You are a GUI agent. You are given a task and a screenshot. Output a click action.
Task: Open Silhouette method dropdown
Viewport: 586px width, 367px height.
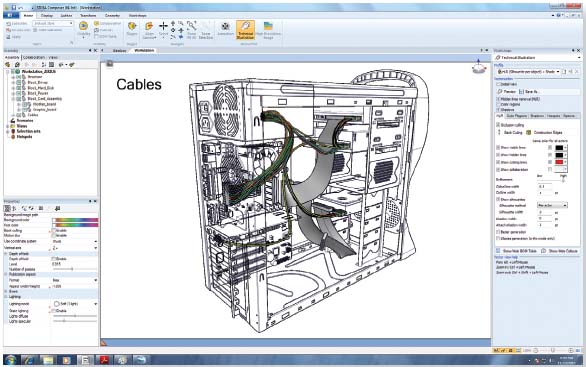(x=552, y=205)
